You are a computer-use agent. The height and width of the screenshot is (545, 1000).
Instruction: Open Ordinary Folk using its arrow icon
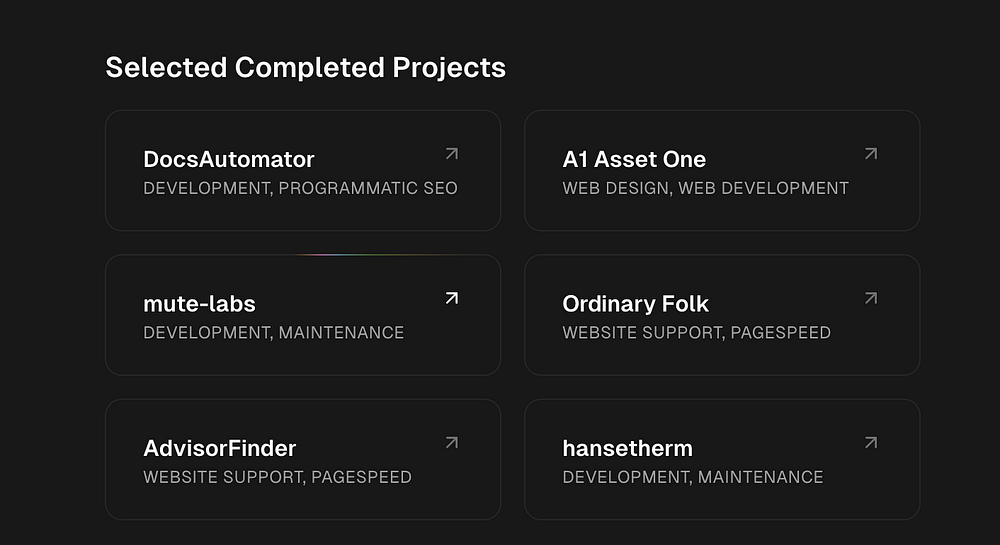point(871,298)
